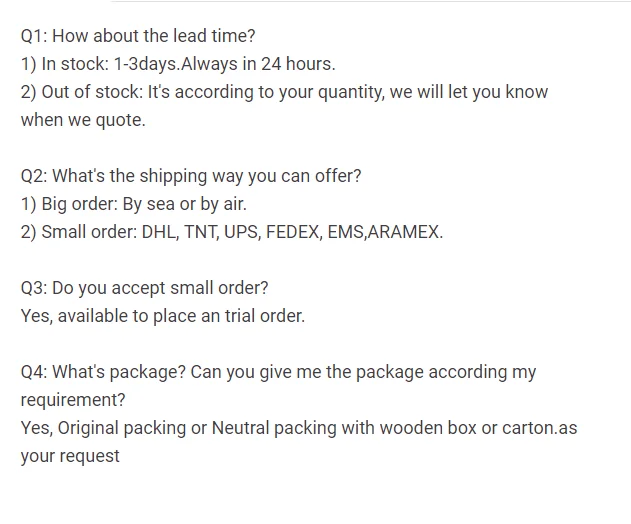This screenshot has width=631, height=524.
Task: Click the Q1 lead time question
Action: (138, 36)
